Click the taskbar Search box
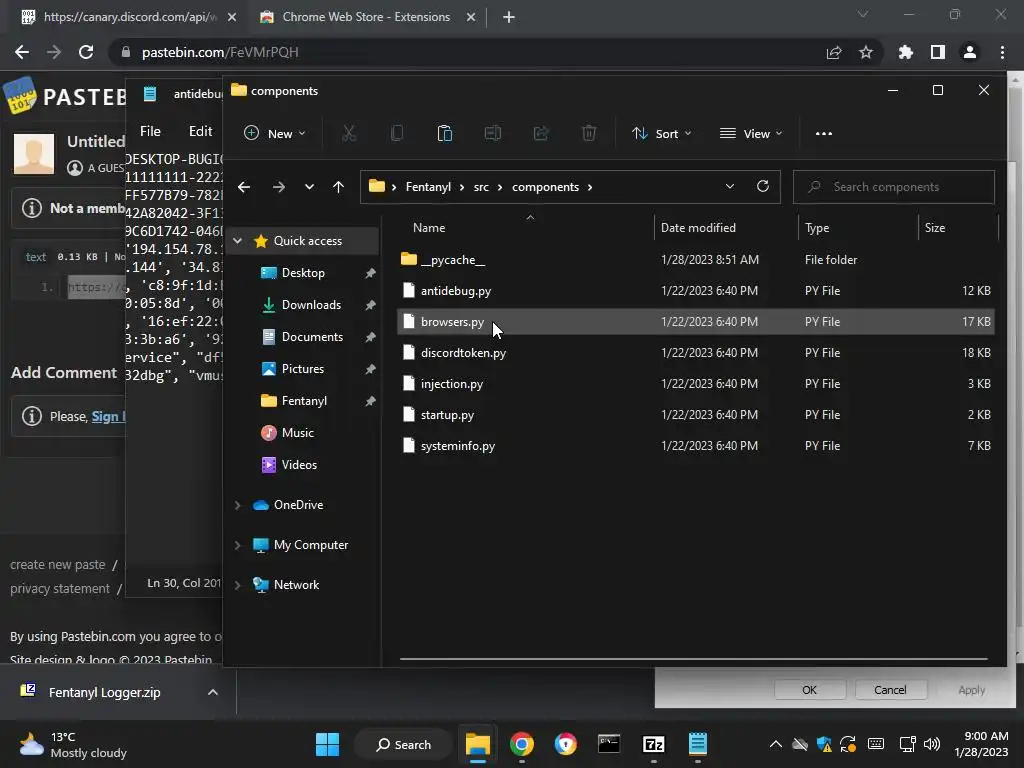 (404, 744)
